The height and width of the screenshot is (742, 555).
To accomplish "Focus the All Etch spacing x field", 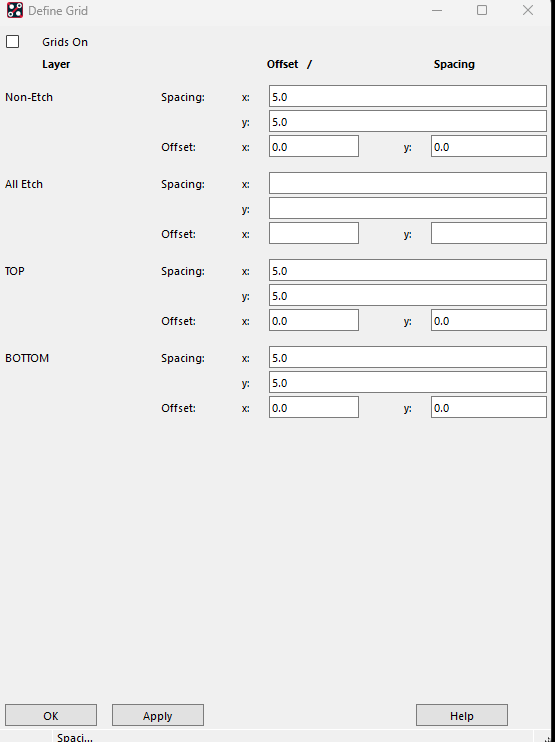I will click(x=408, y=184).
